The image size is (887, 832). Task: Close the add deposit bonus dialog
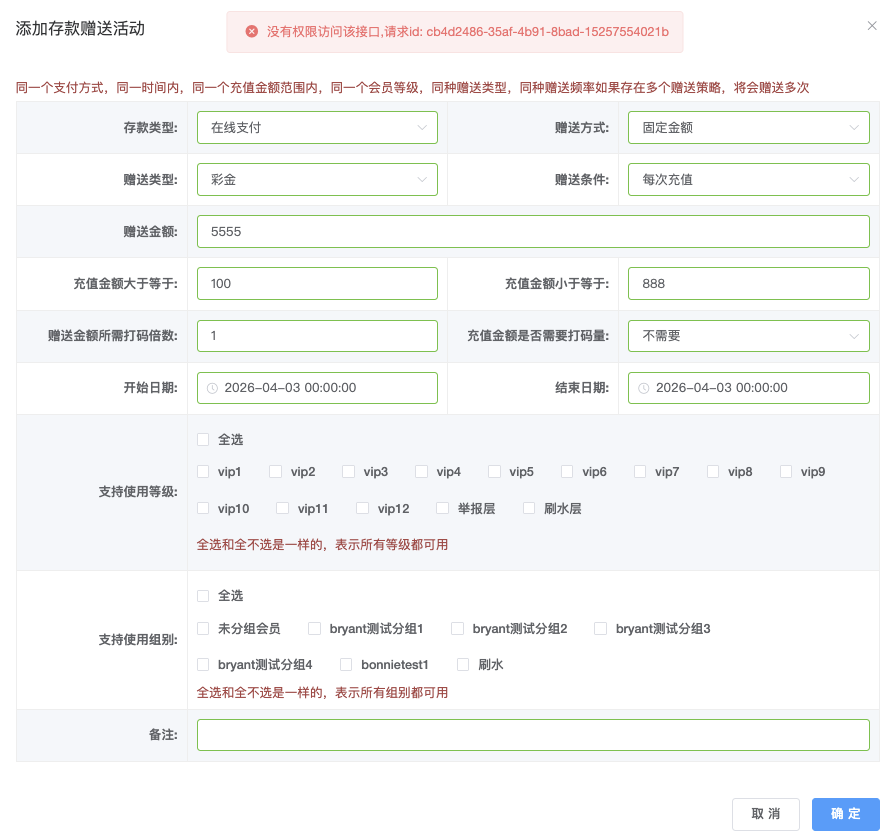tap(872, 26)
